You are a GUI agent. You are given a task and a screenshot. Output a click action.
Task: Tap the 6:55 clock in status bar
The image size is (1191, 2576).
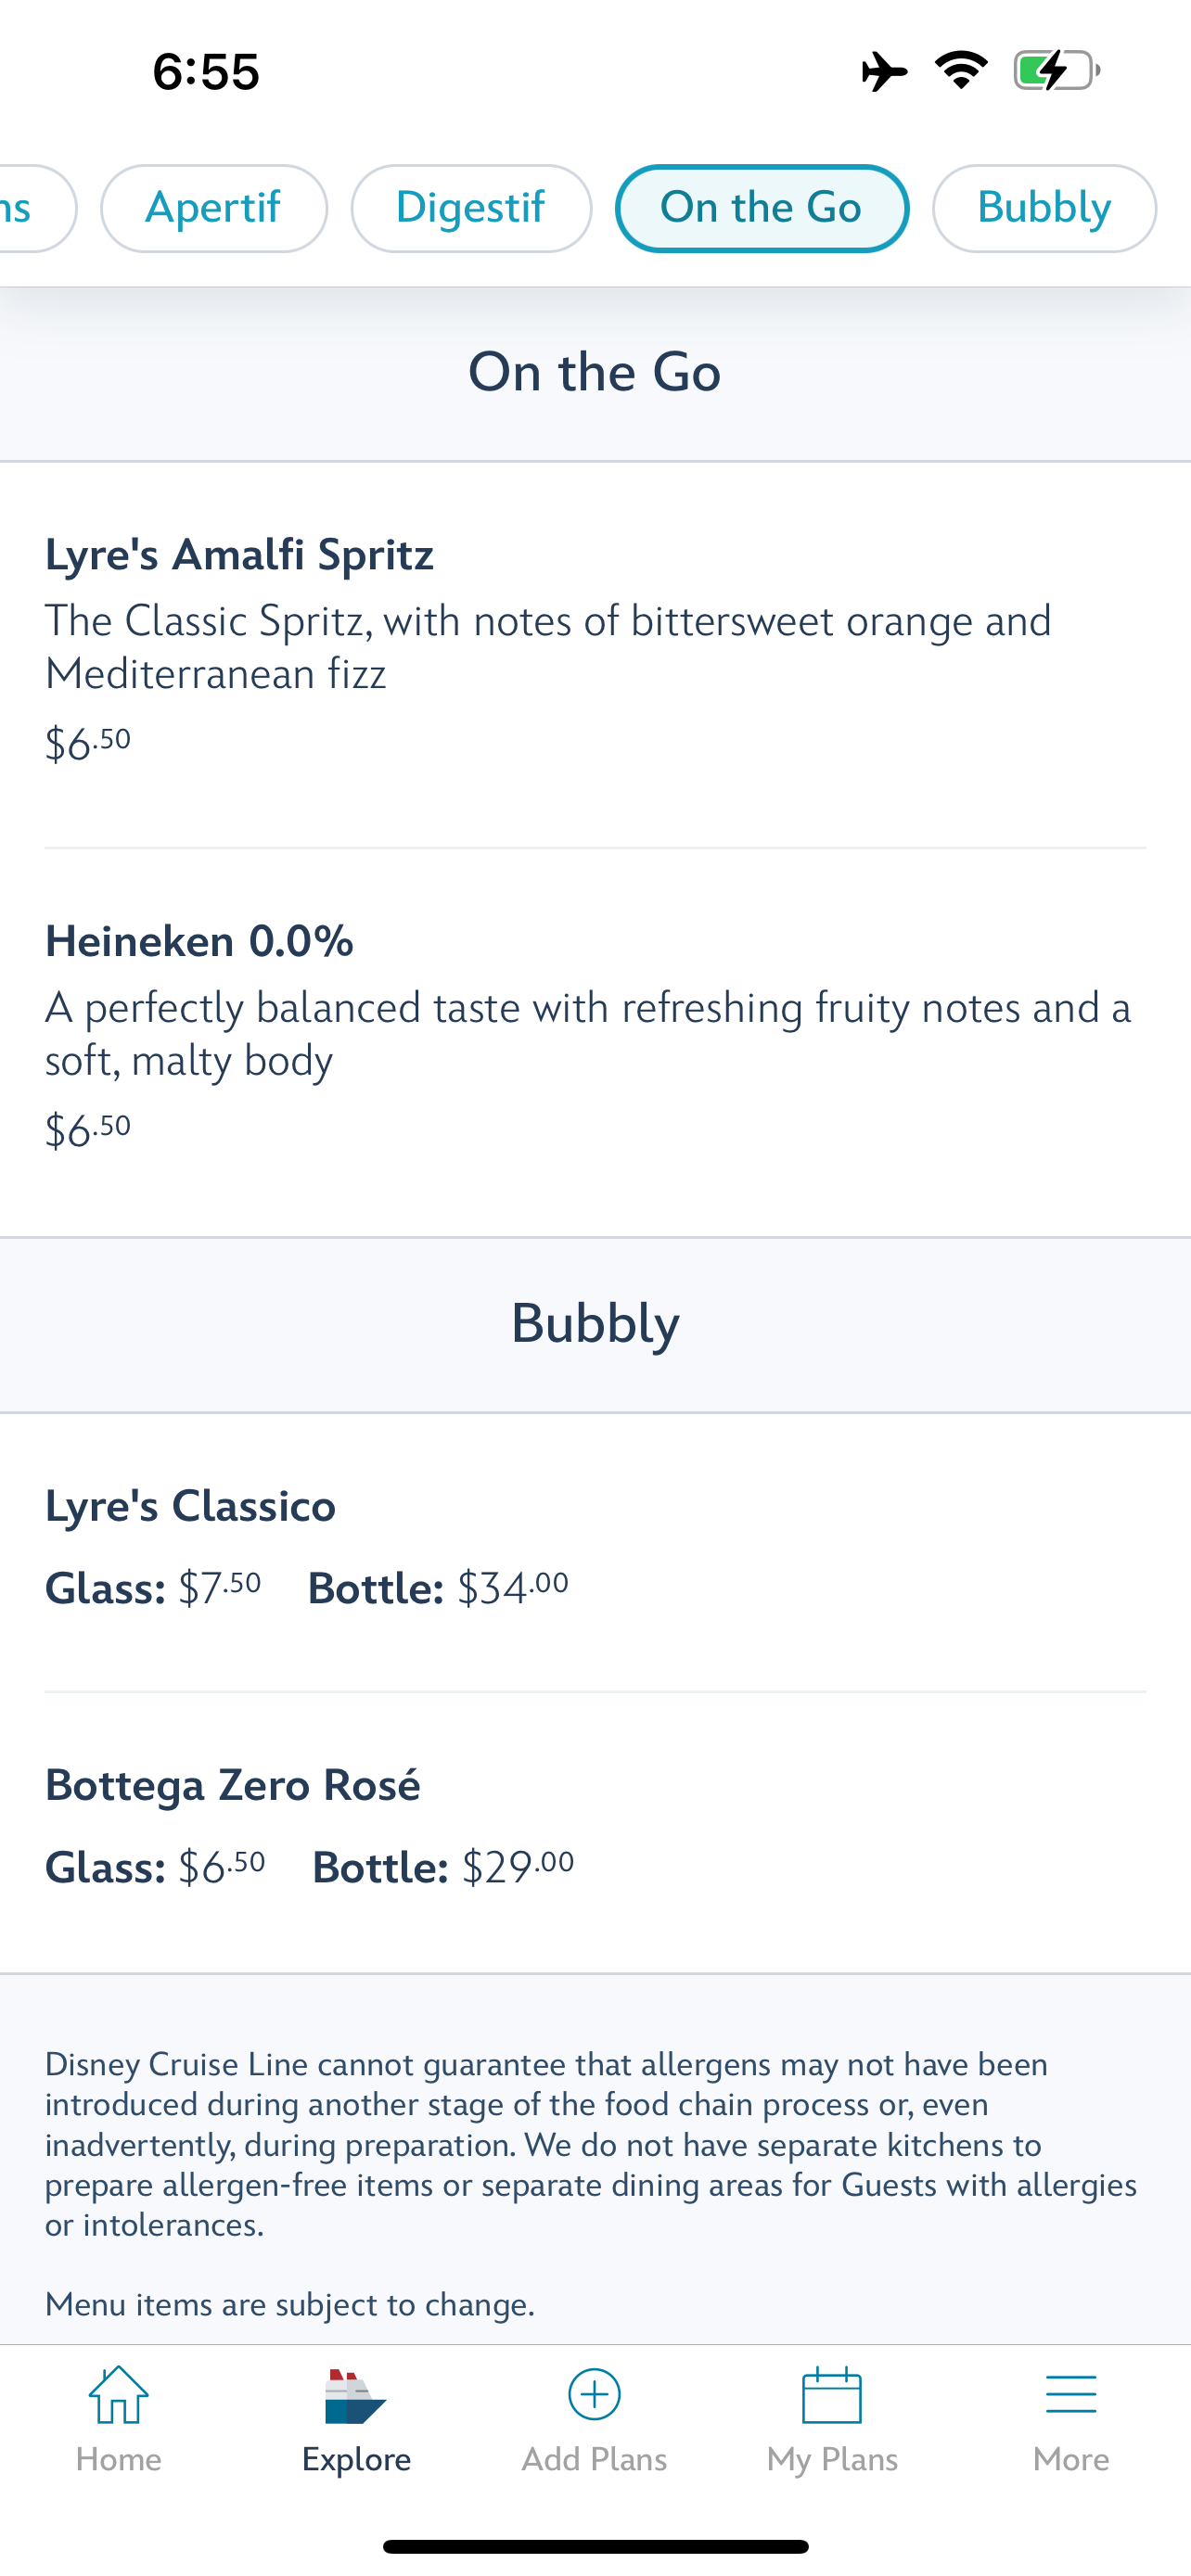point(206,72)
